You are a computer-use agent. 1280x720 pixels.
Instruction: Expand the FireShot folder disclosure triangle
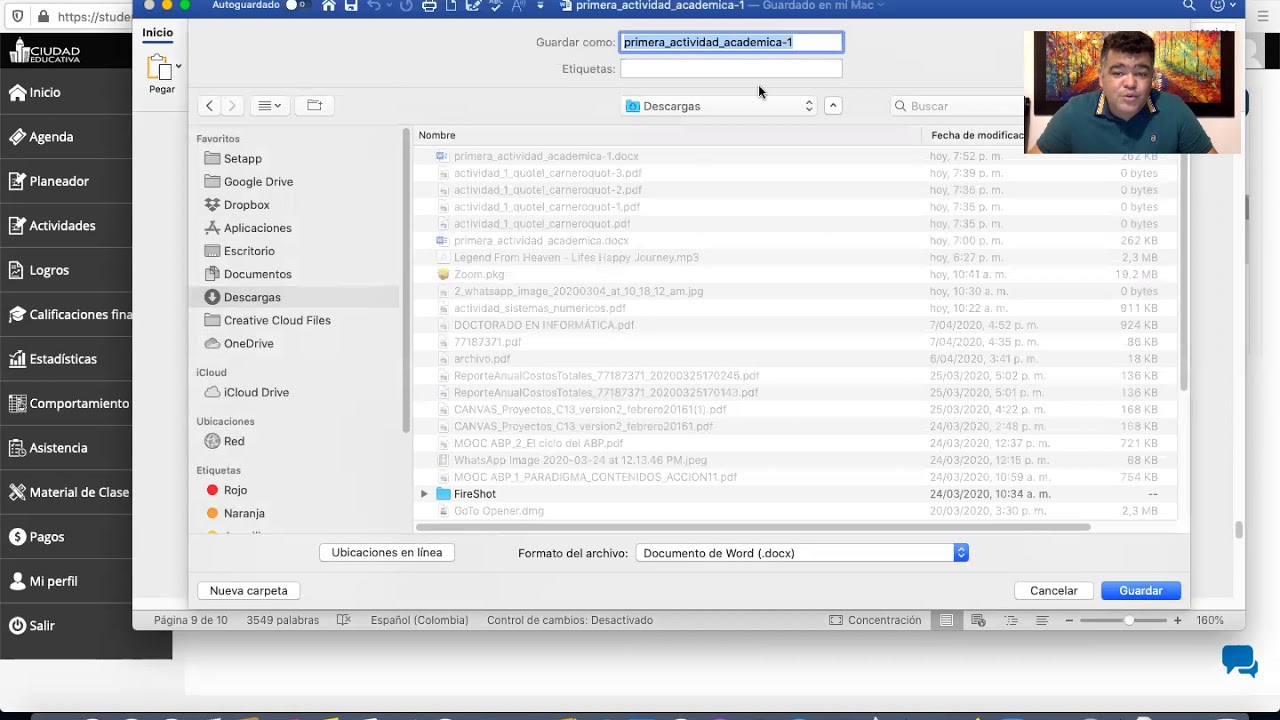click(424, 494)
